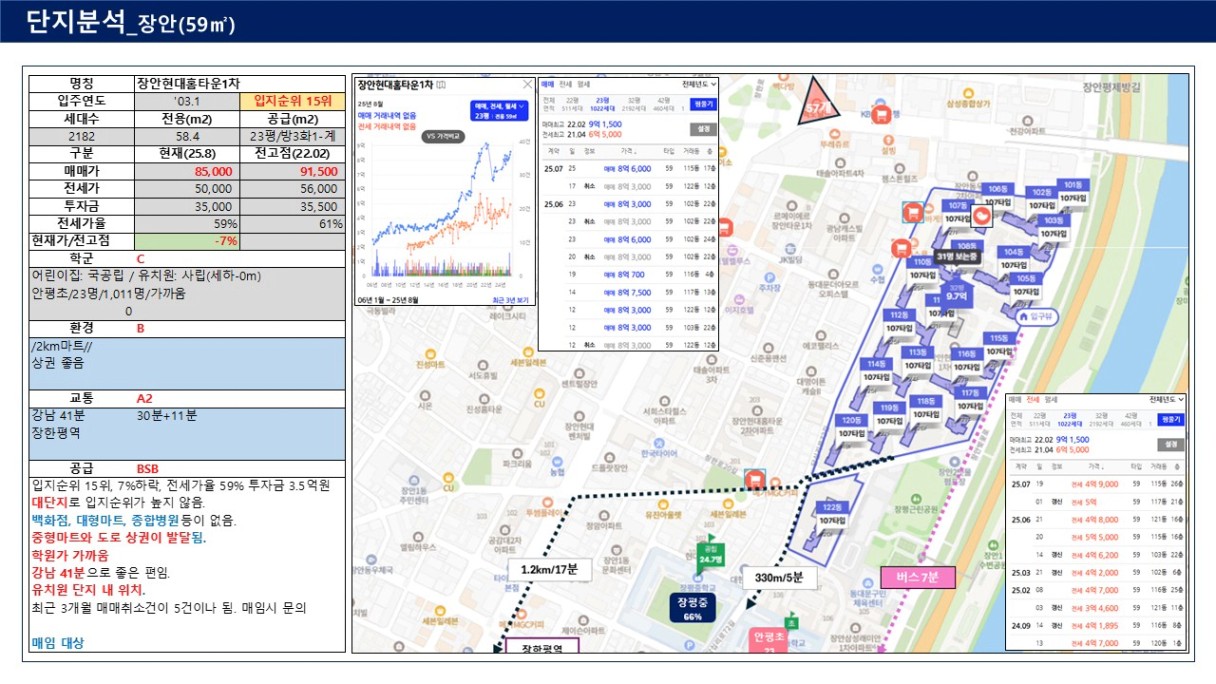The height and width of the screenshot is (684, 1216).
Task: Click 설정 button in the upper transaction panel
Action: [x=704, y=129]
